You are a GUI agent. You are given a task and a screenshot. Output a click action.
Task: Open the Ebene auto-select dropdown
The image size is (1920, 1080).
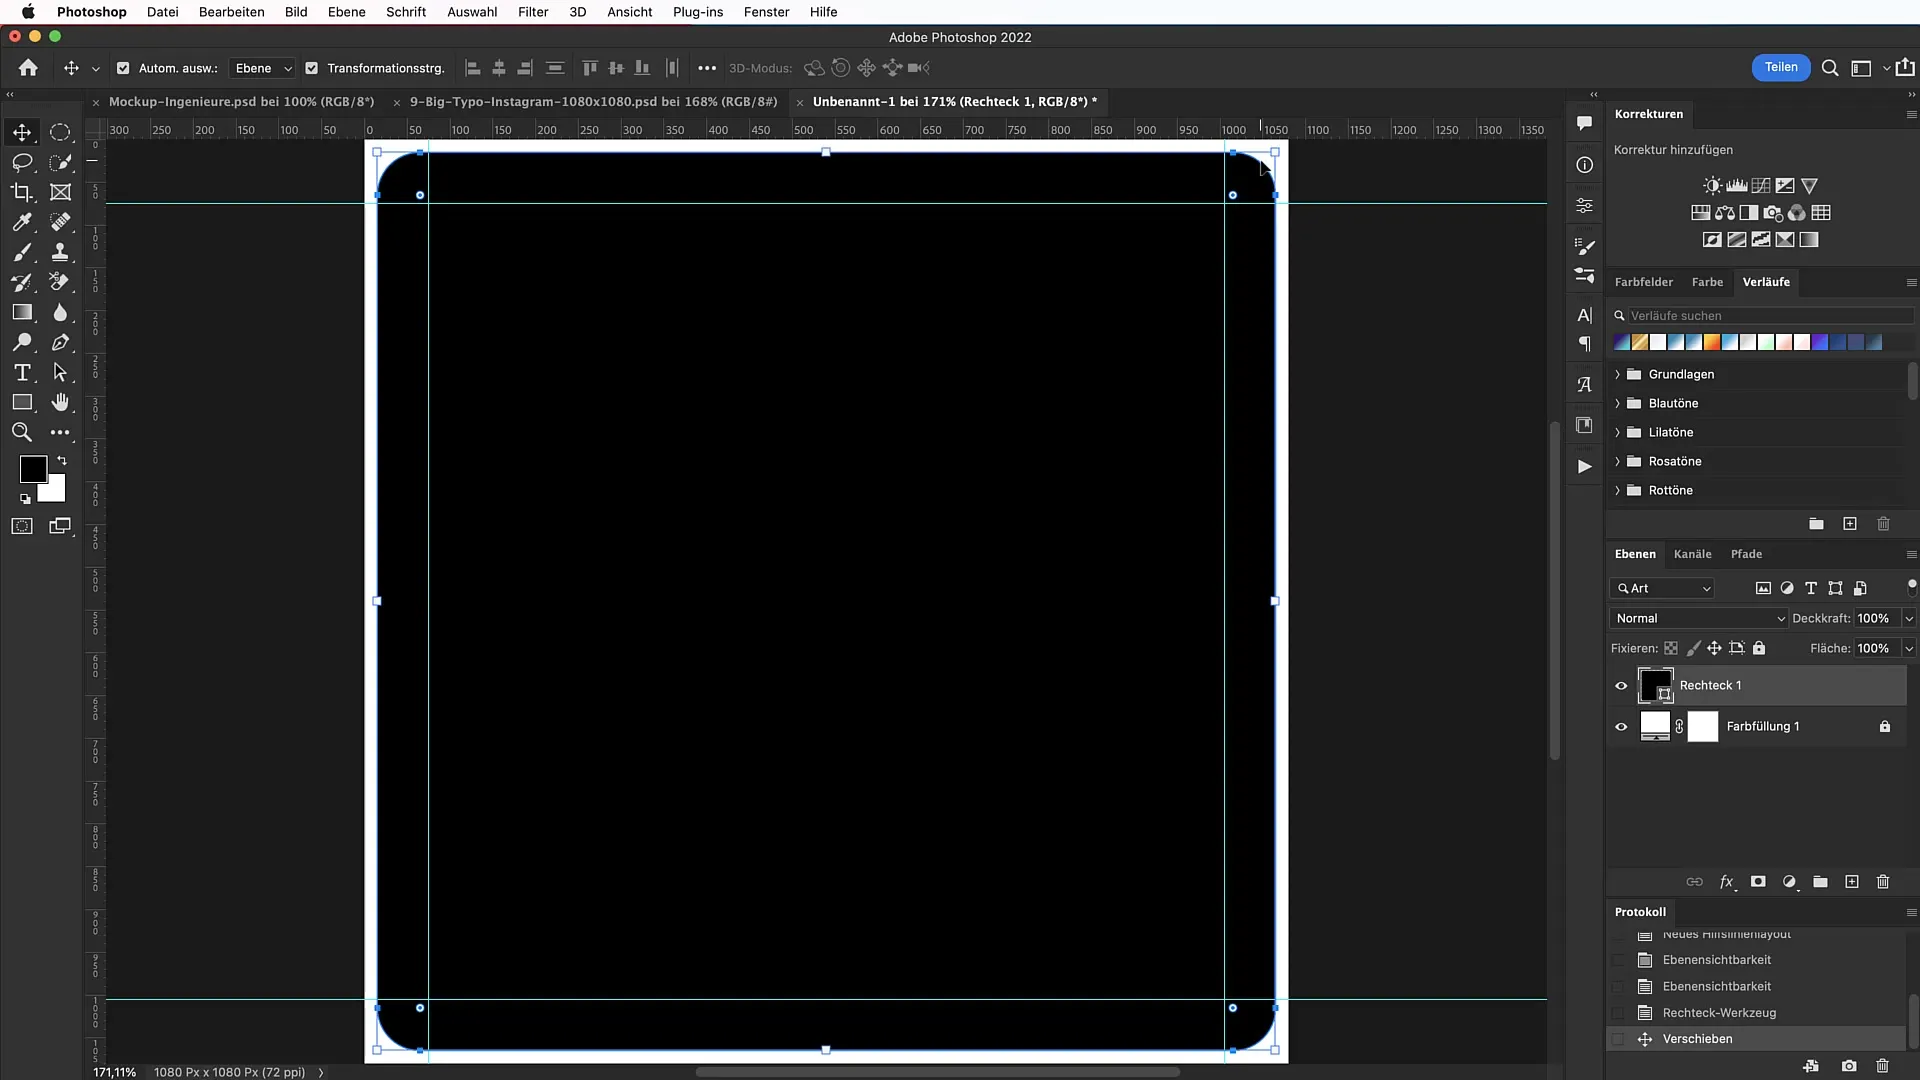pos(262,68)
